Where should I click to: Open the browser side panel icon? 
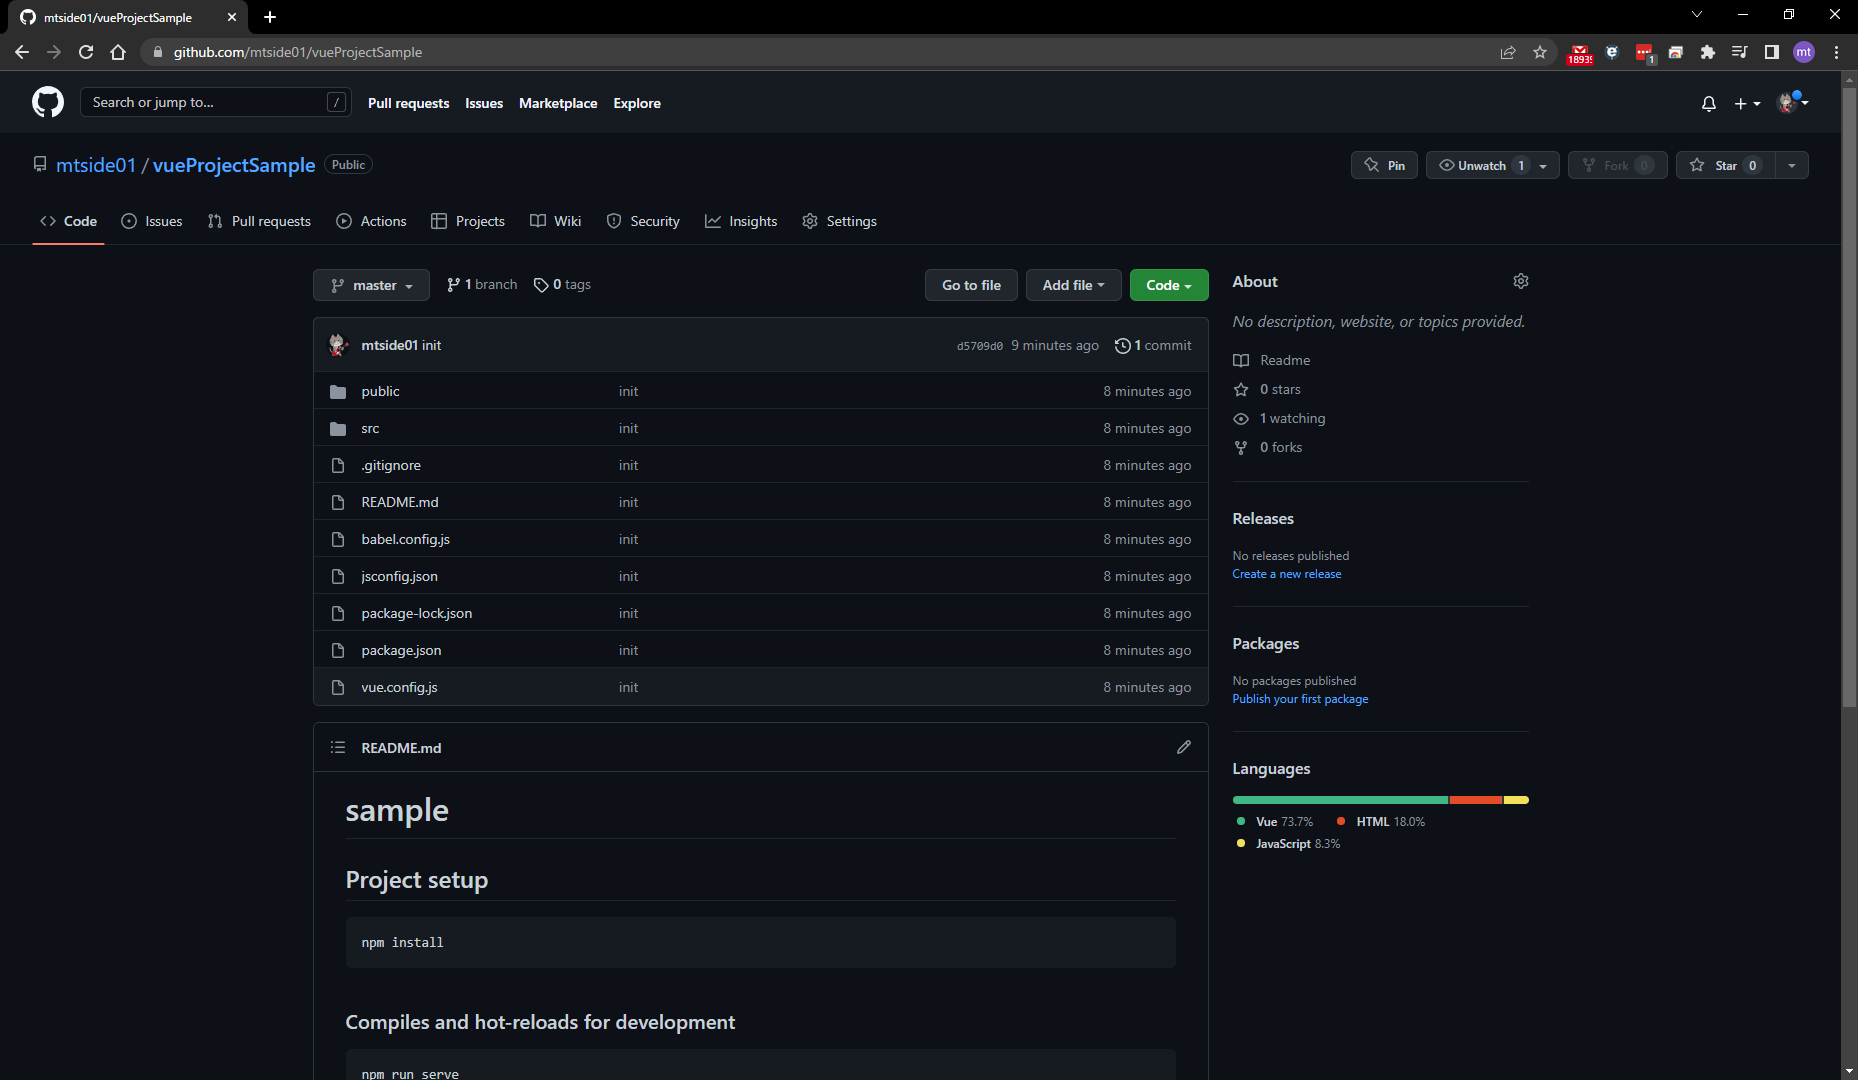1772,52
